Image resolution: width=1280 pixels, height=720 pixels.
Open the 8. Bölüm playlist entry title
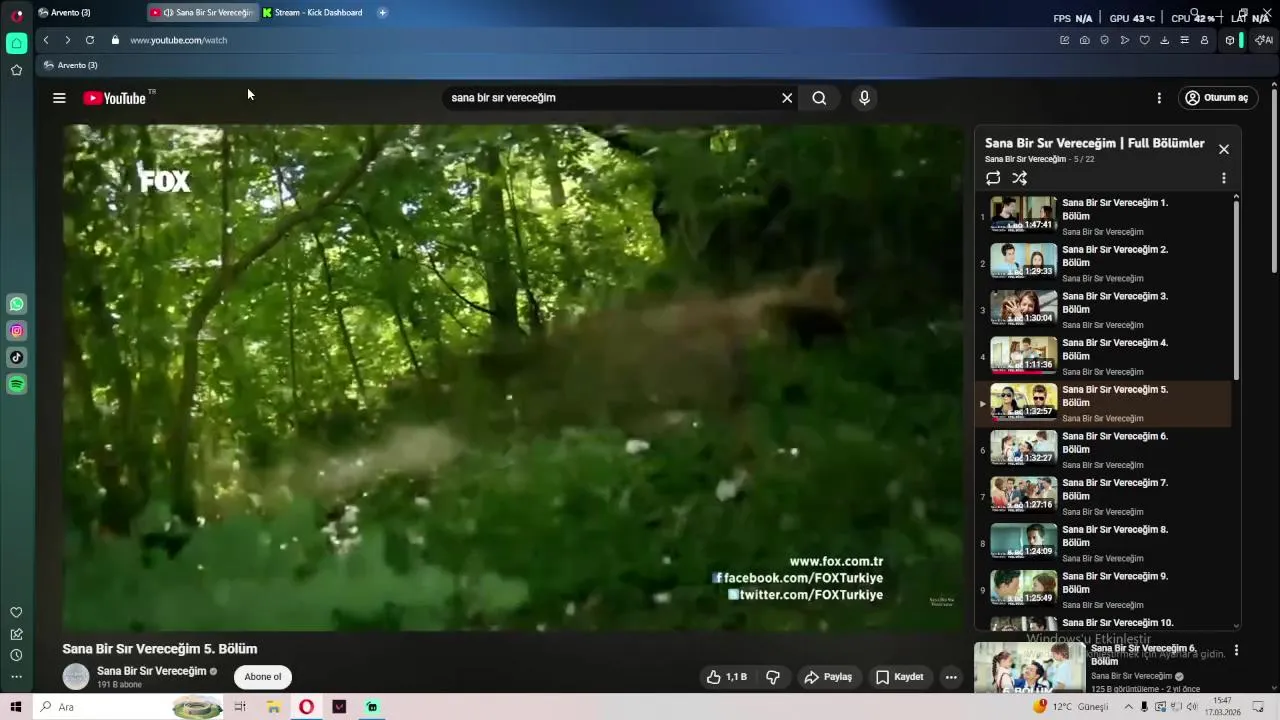[x=1115, y=536]
